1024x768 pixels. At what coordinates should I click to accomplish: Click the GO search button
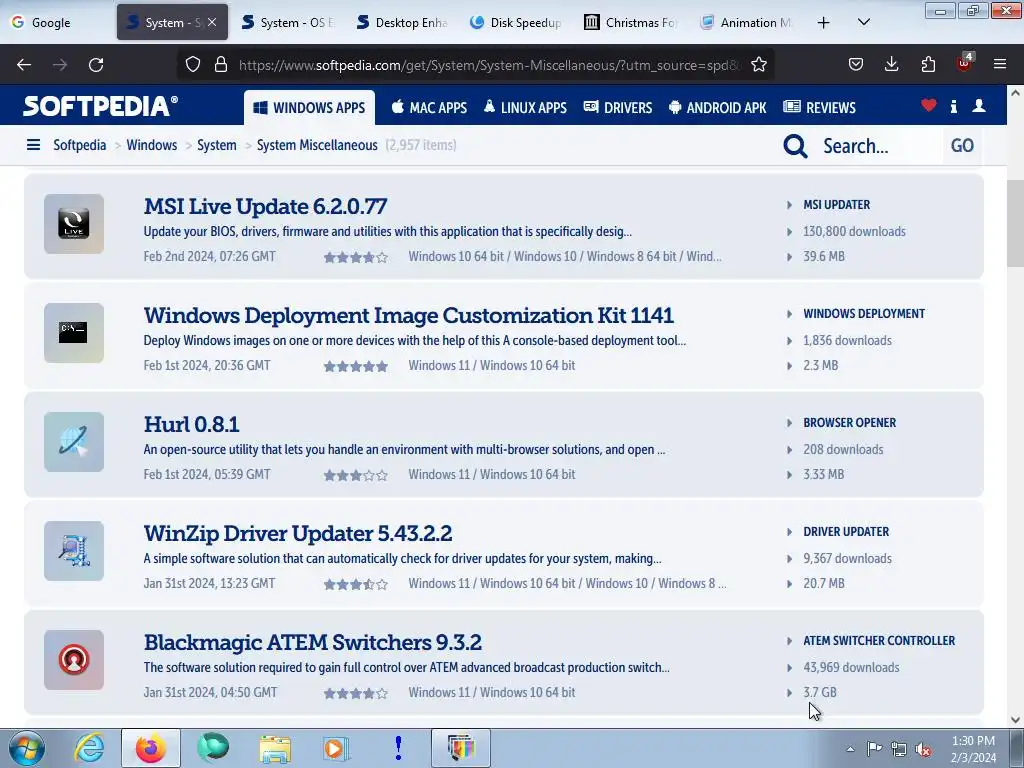pyautogui.click(x=962, y=146)
